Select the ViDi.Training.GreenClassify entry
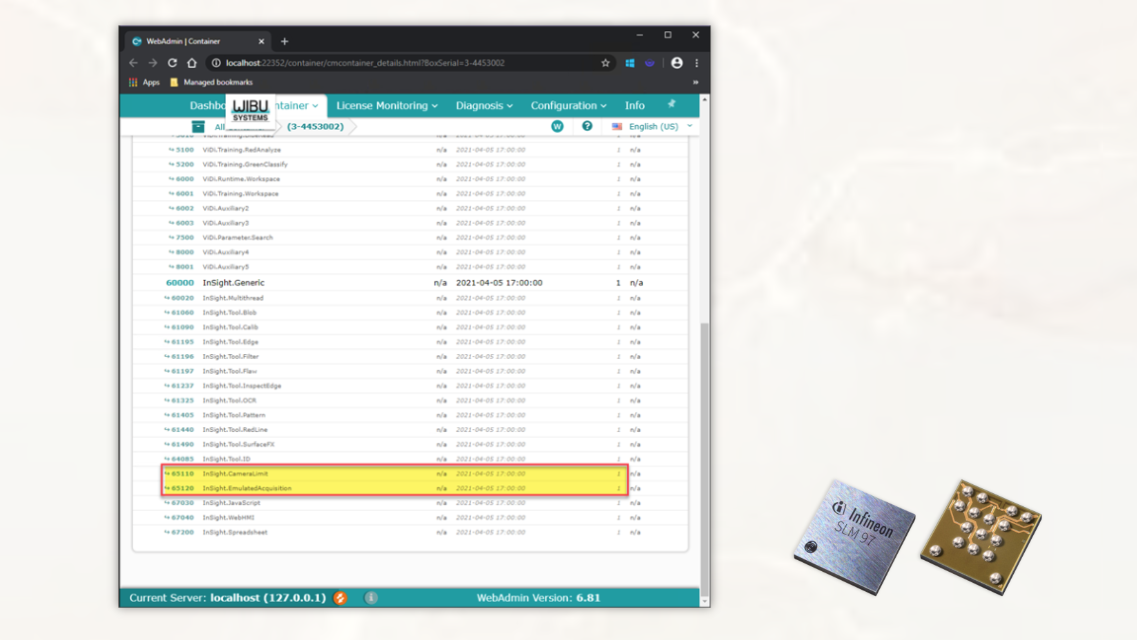The height and width of the screenshot is (640, 1137). 245,165
